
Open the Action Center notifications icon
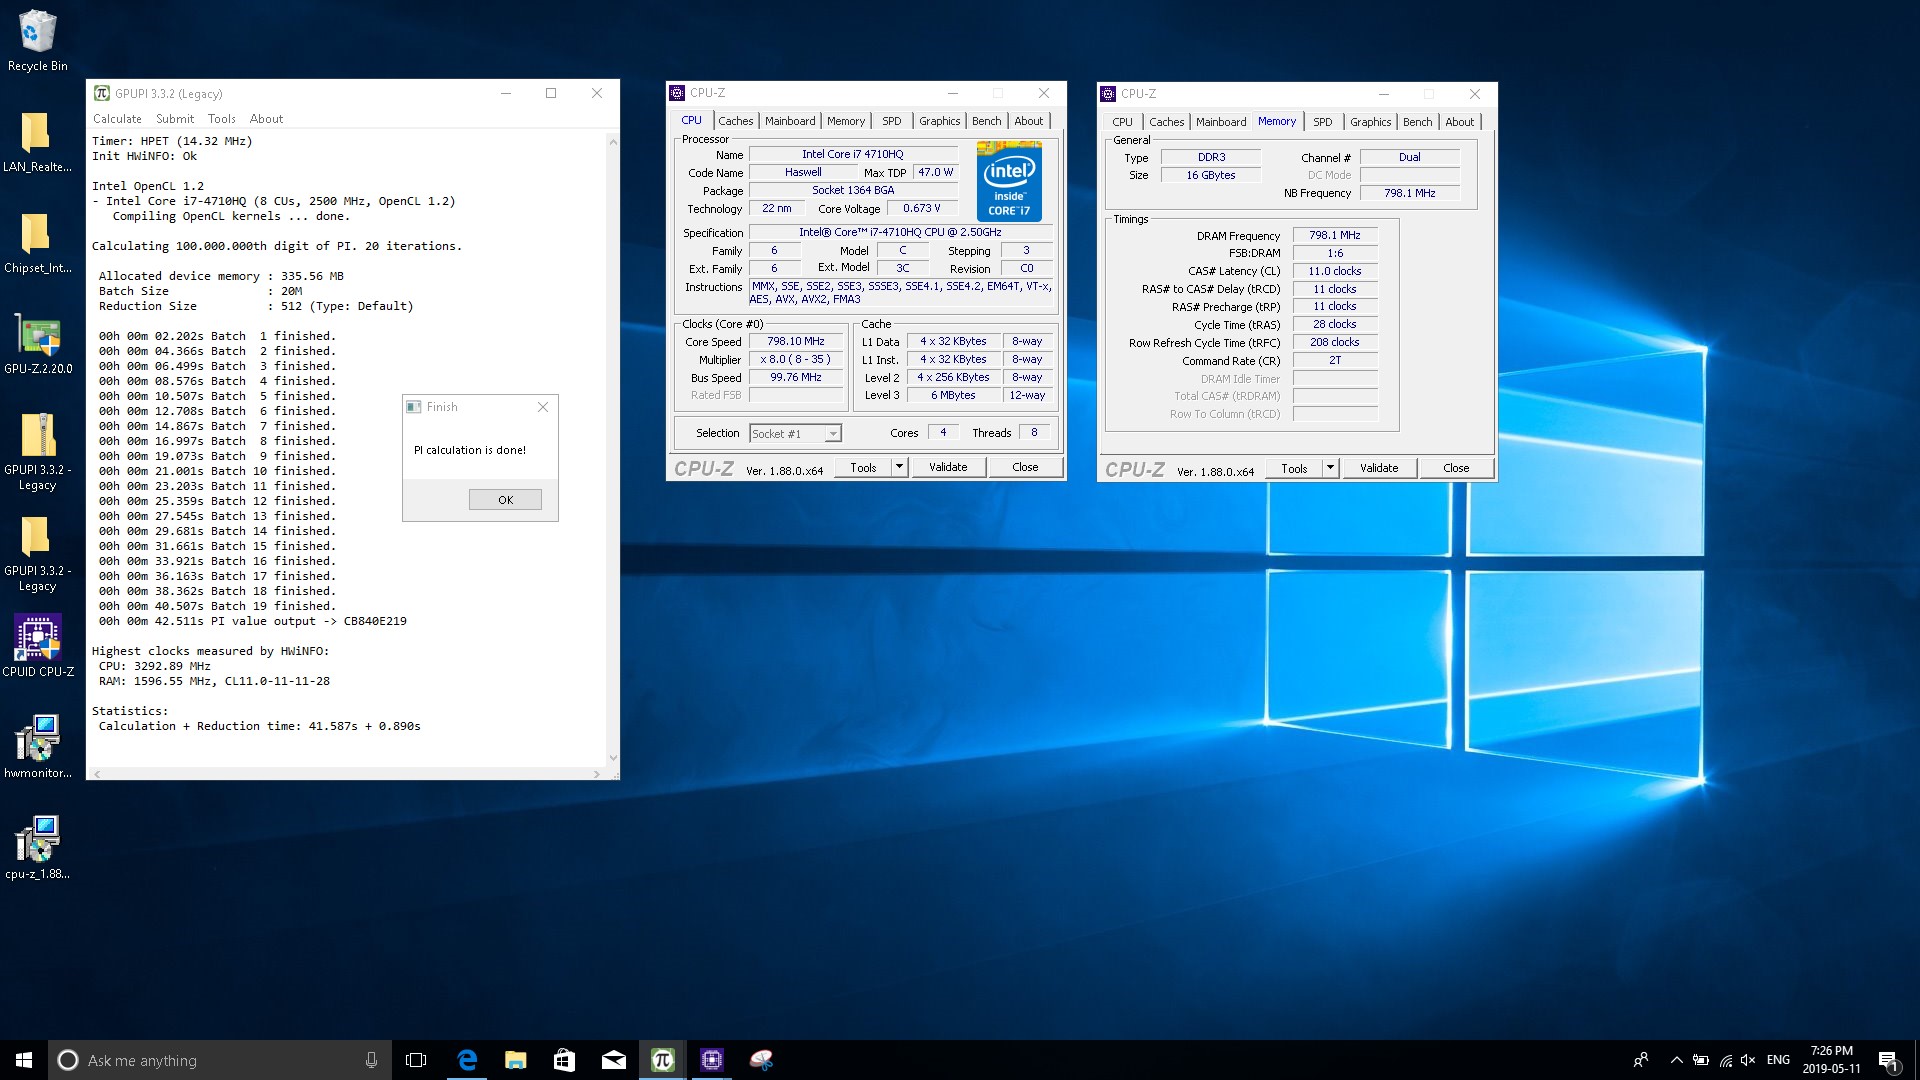tap(1888, 1060)
